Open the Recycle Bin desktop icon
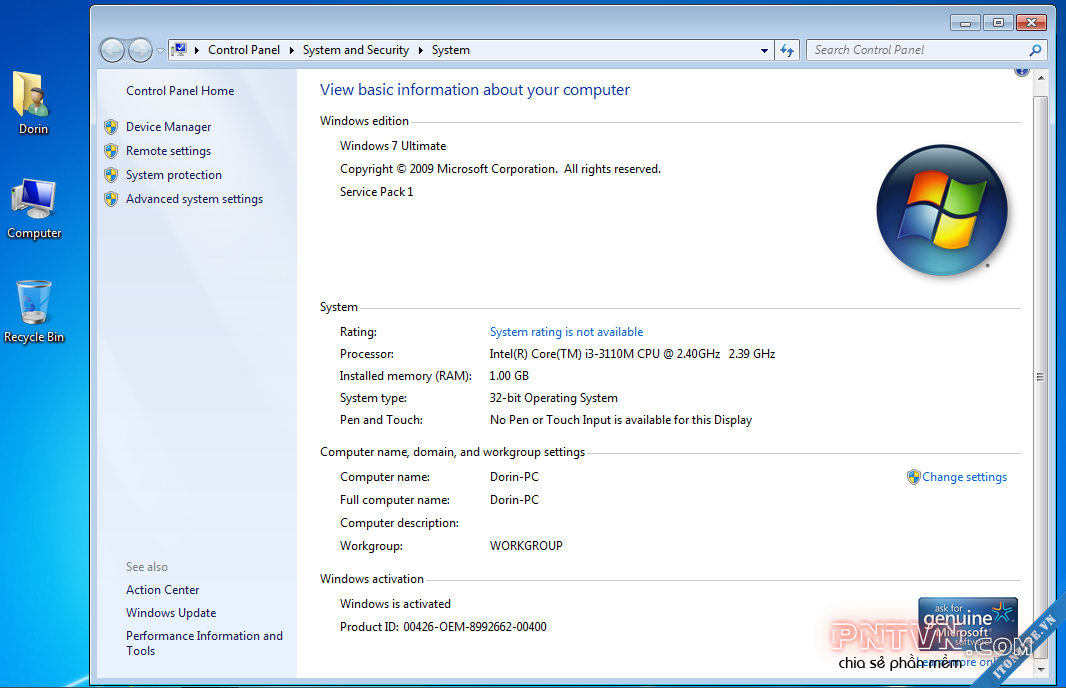The width and height of the screenshot is (1066, 688). 33,311
